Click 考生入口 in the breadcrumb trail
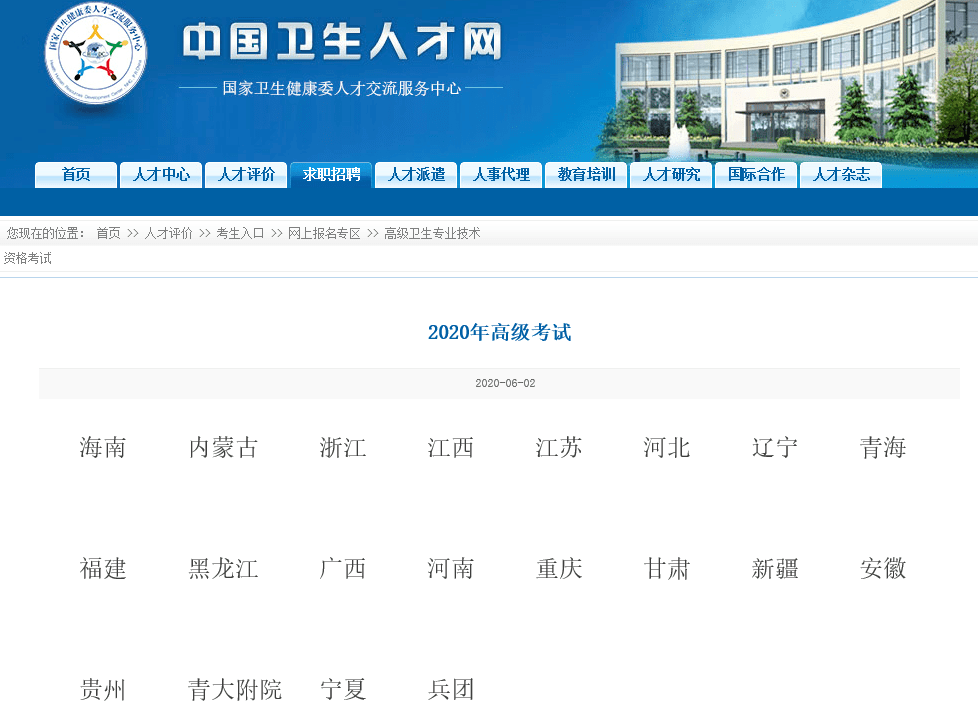This screenshot has width=978, height=719. tap(240, 233)
